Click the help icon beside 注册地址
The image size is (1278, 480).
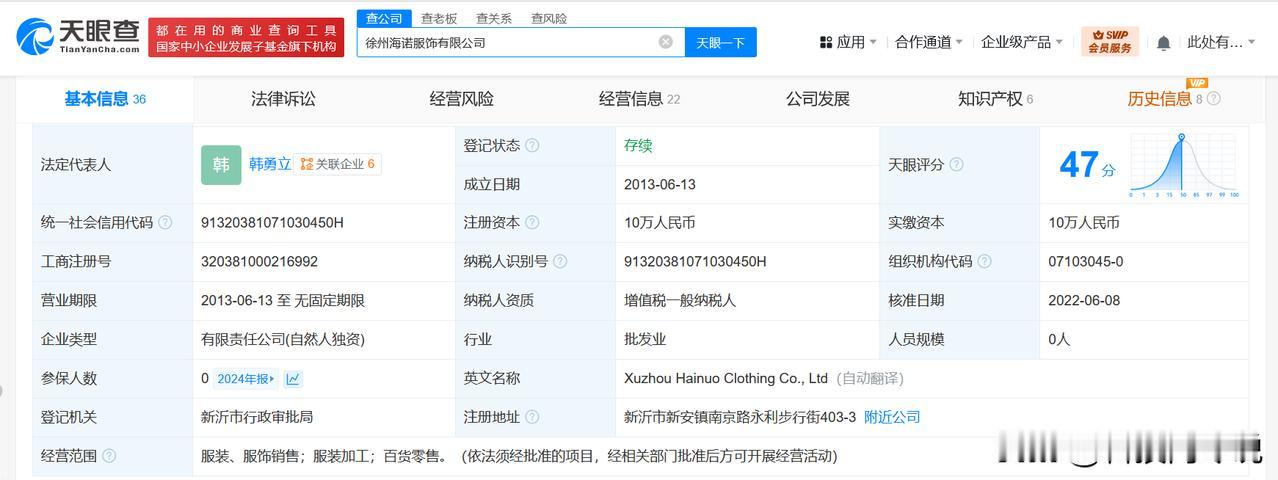pos(532,417)
